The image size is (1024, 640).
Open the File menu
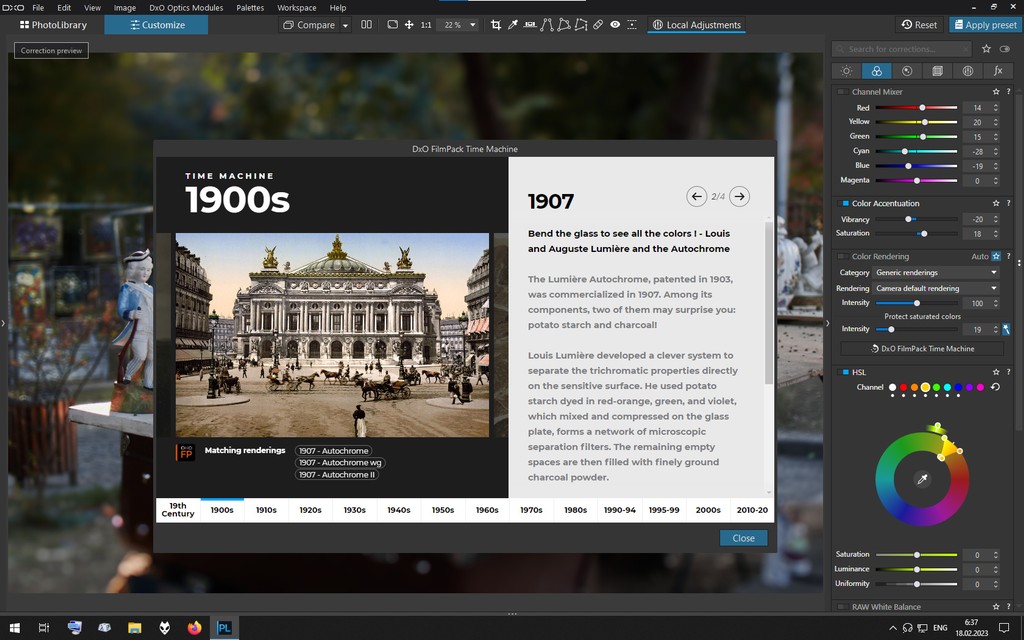pos(39,8)
